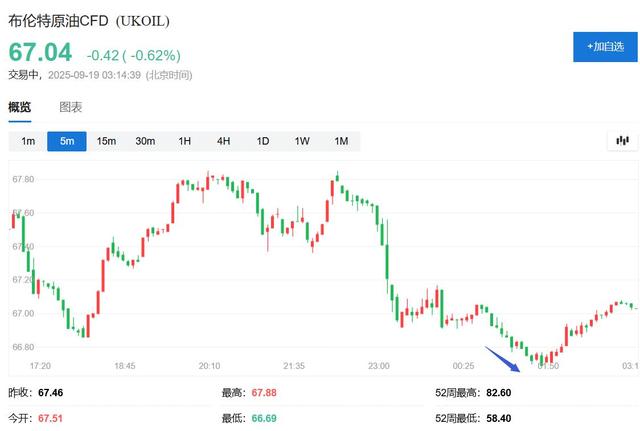Click the 最低 value 66.69

[264, 418]
